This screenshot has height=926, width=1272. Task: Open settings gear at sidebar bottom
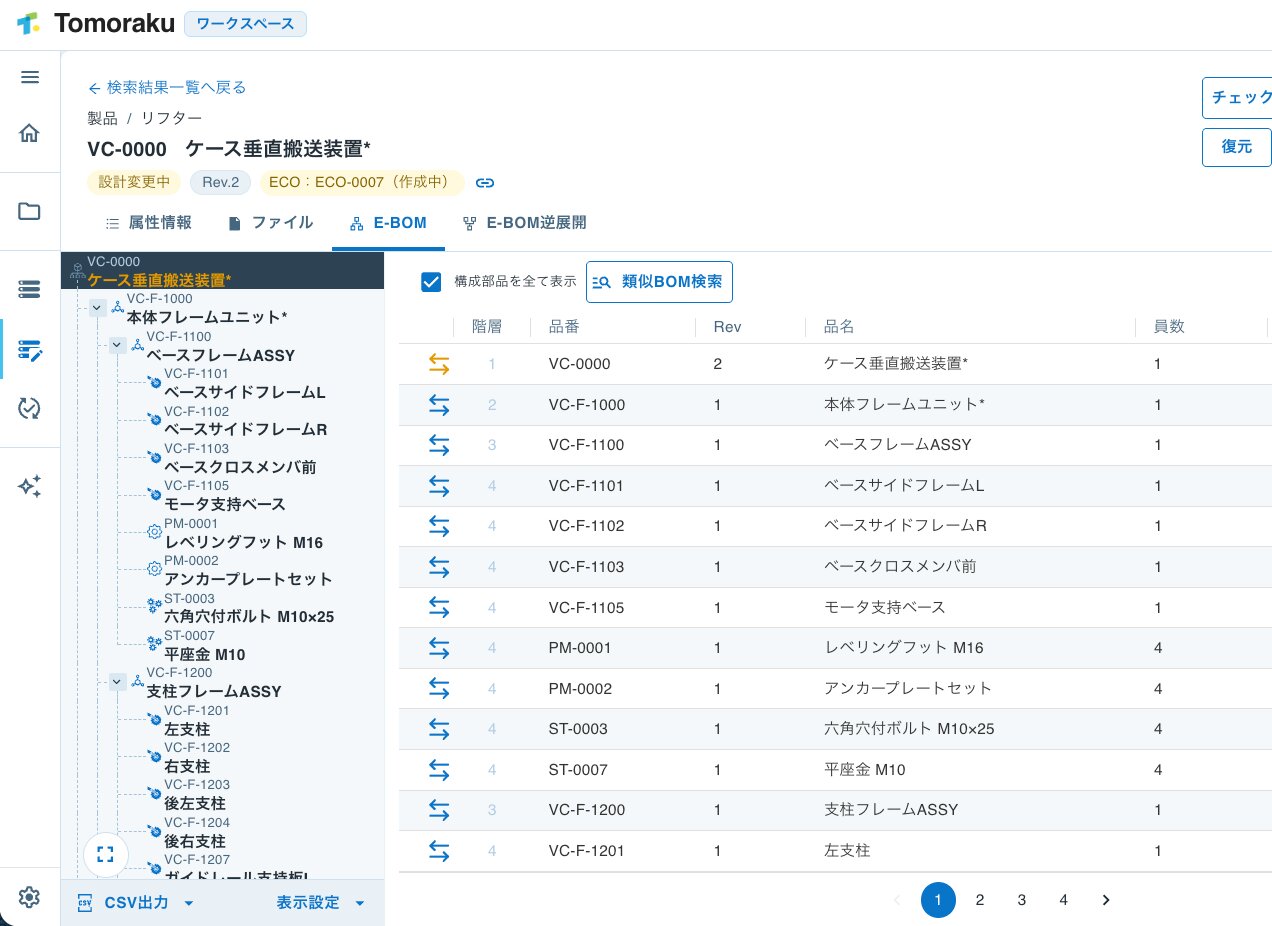[x=30, y=897]
